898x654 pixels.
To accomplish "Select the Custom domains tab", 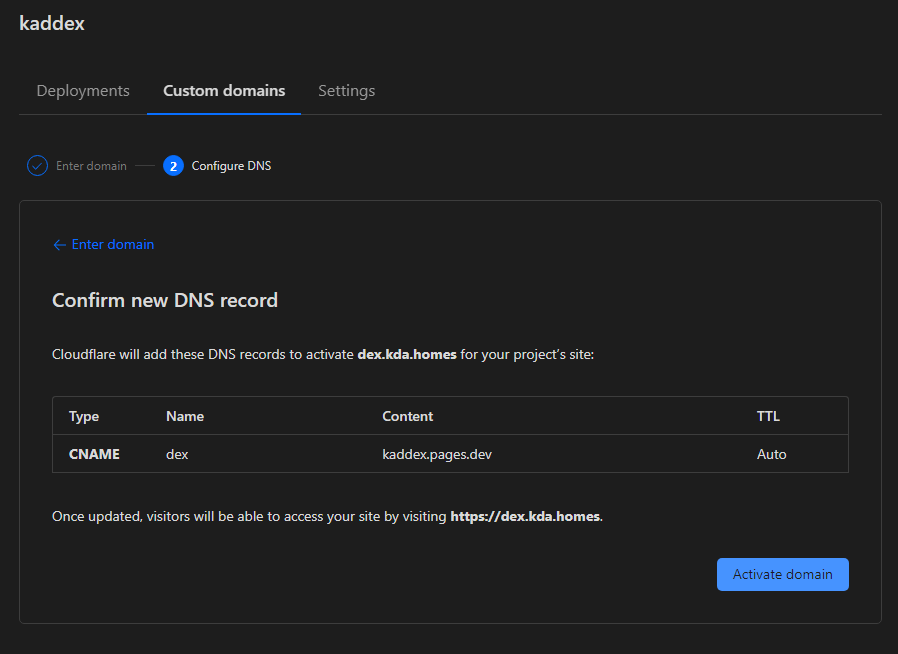I will 224,90.
